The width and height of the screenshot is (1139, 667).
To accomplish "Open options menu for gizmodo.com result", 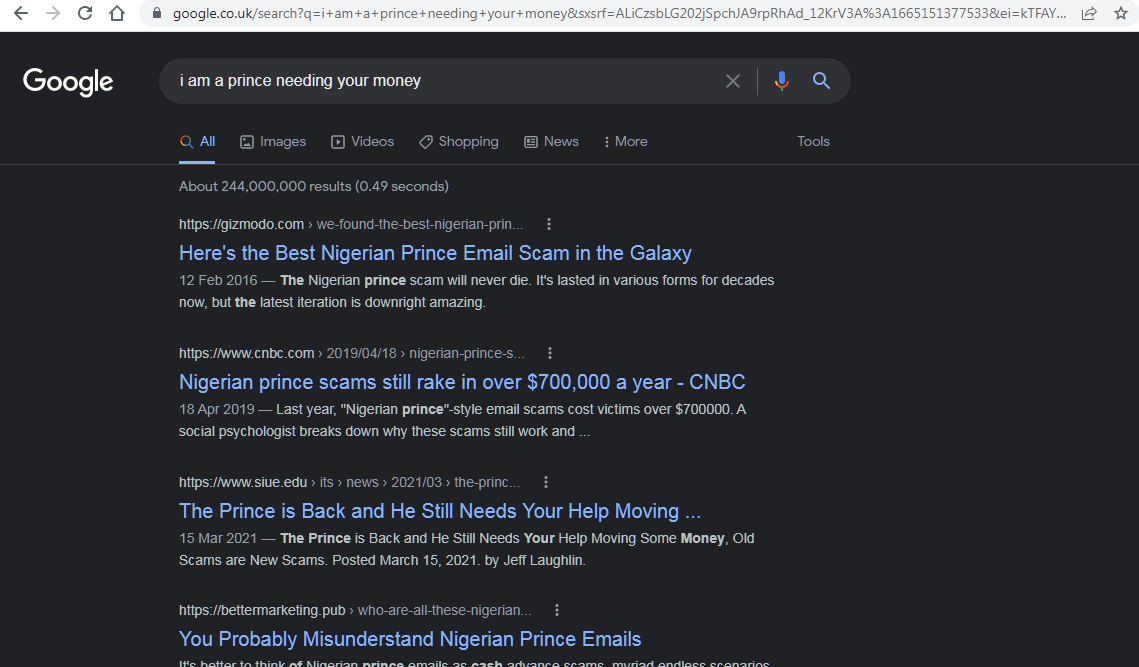I will click(549, 225).
